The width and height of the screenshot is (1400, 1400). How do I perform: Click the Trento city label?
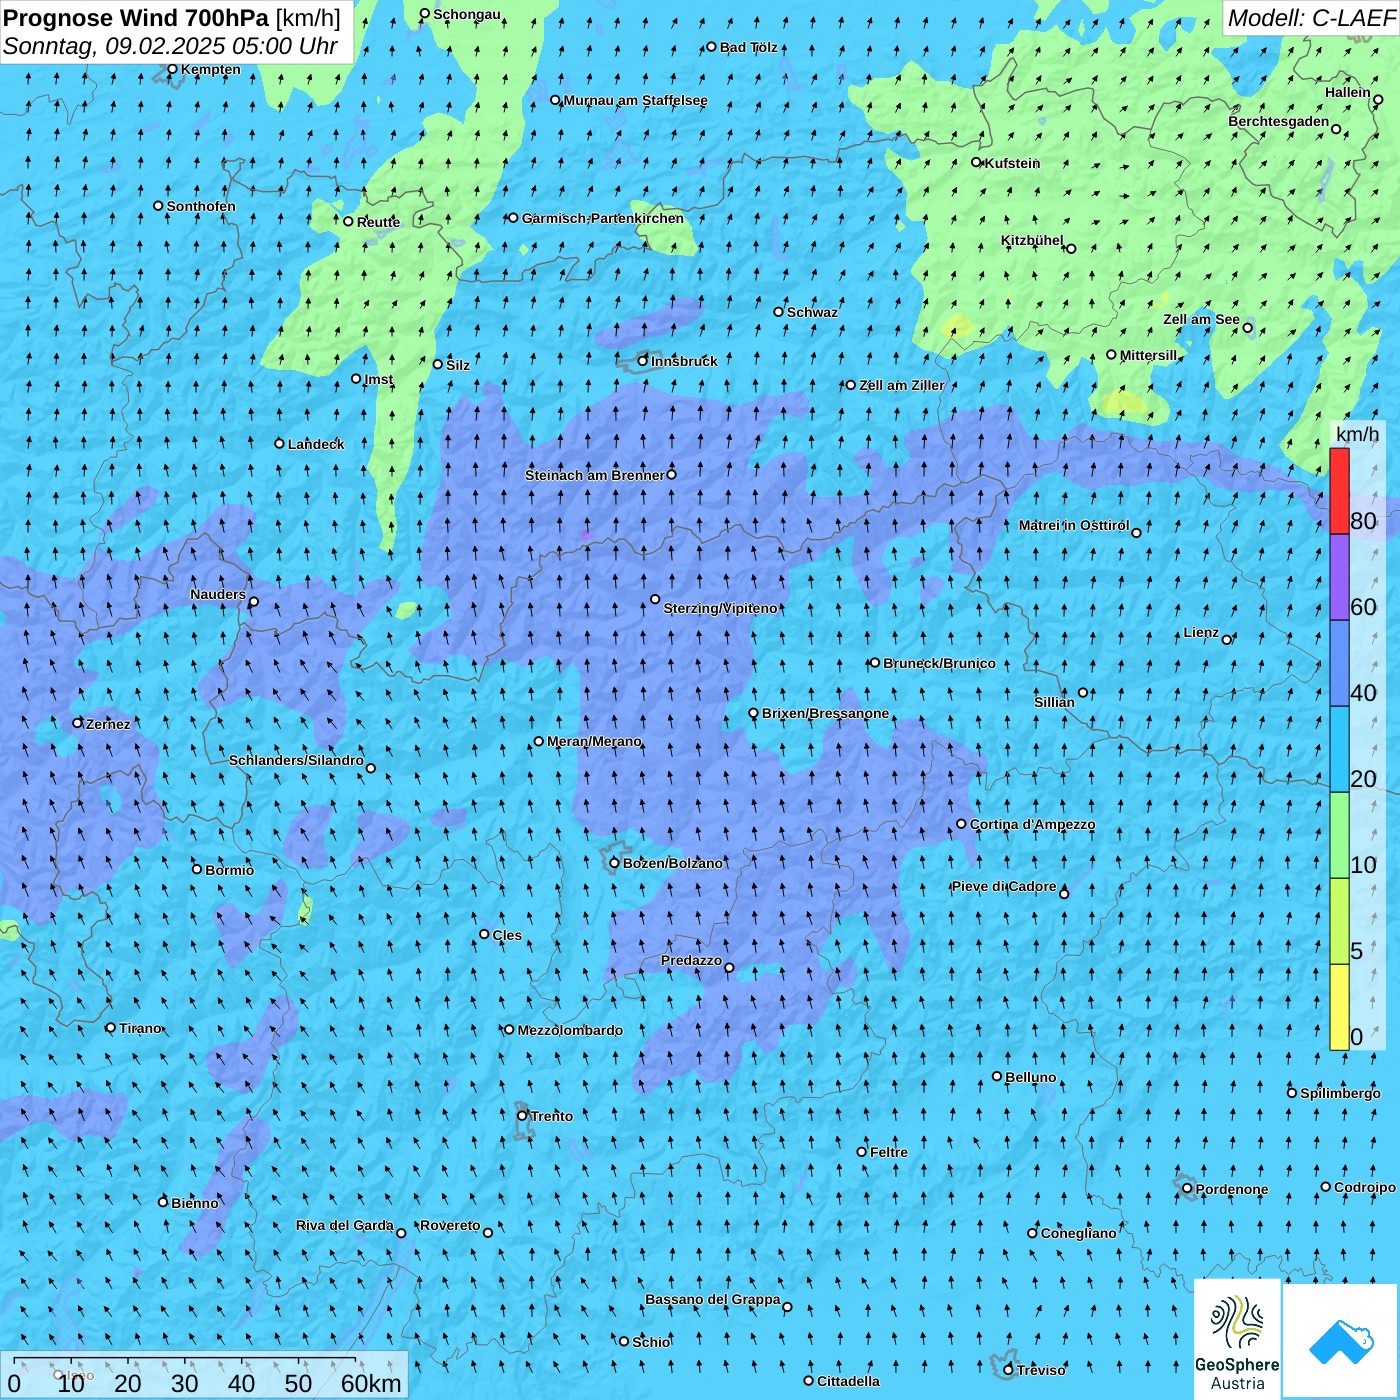(x=552, y=1116)
